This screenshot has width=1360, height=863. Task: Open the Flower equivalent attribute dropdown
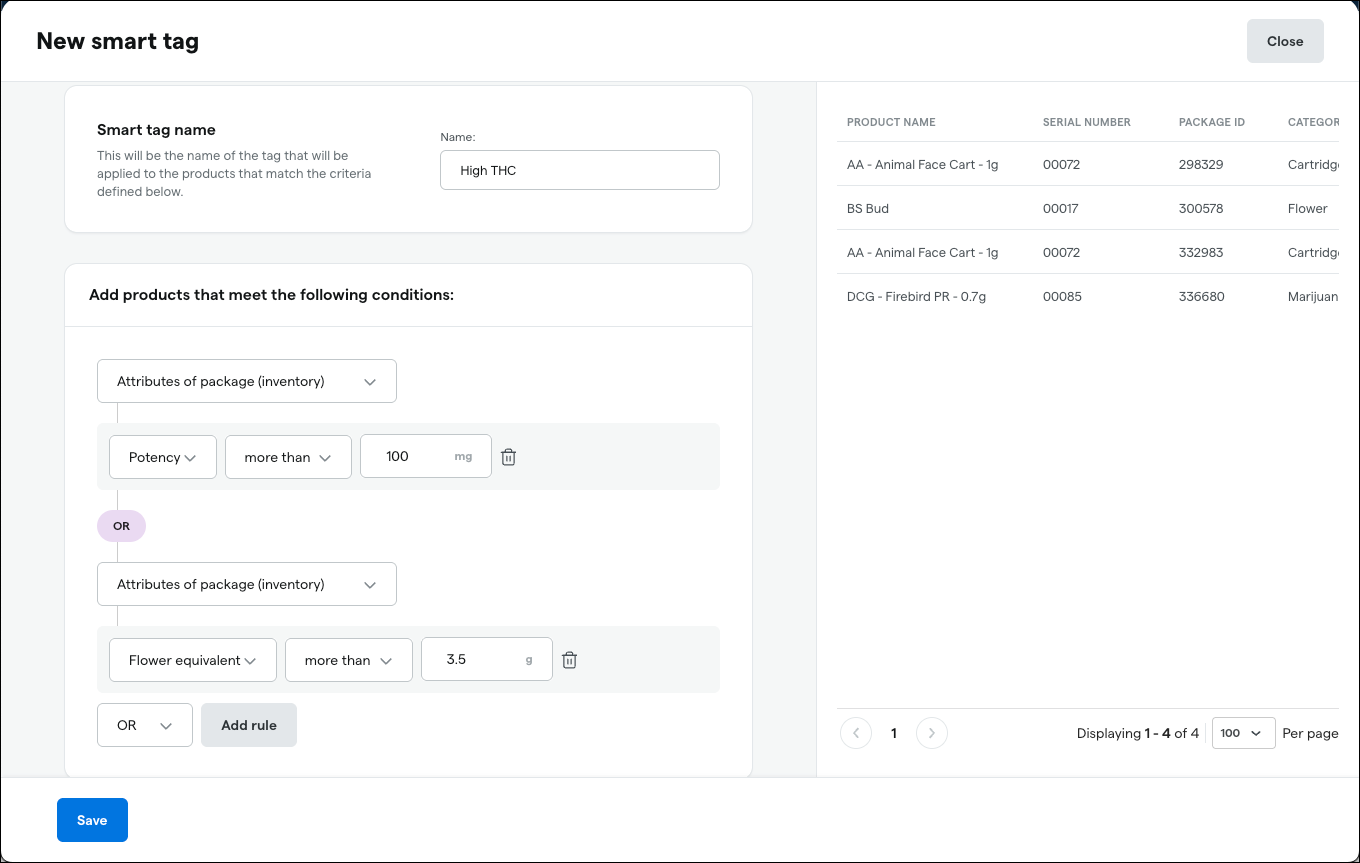coord(192,659)
